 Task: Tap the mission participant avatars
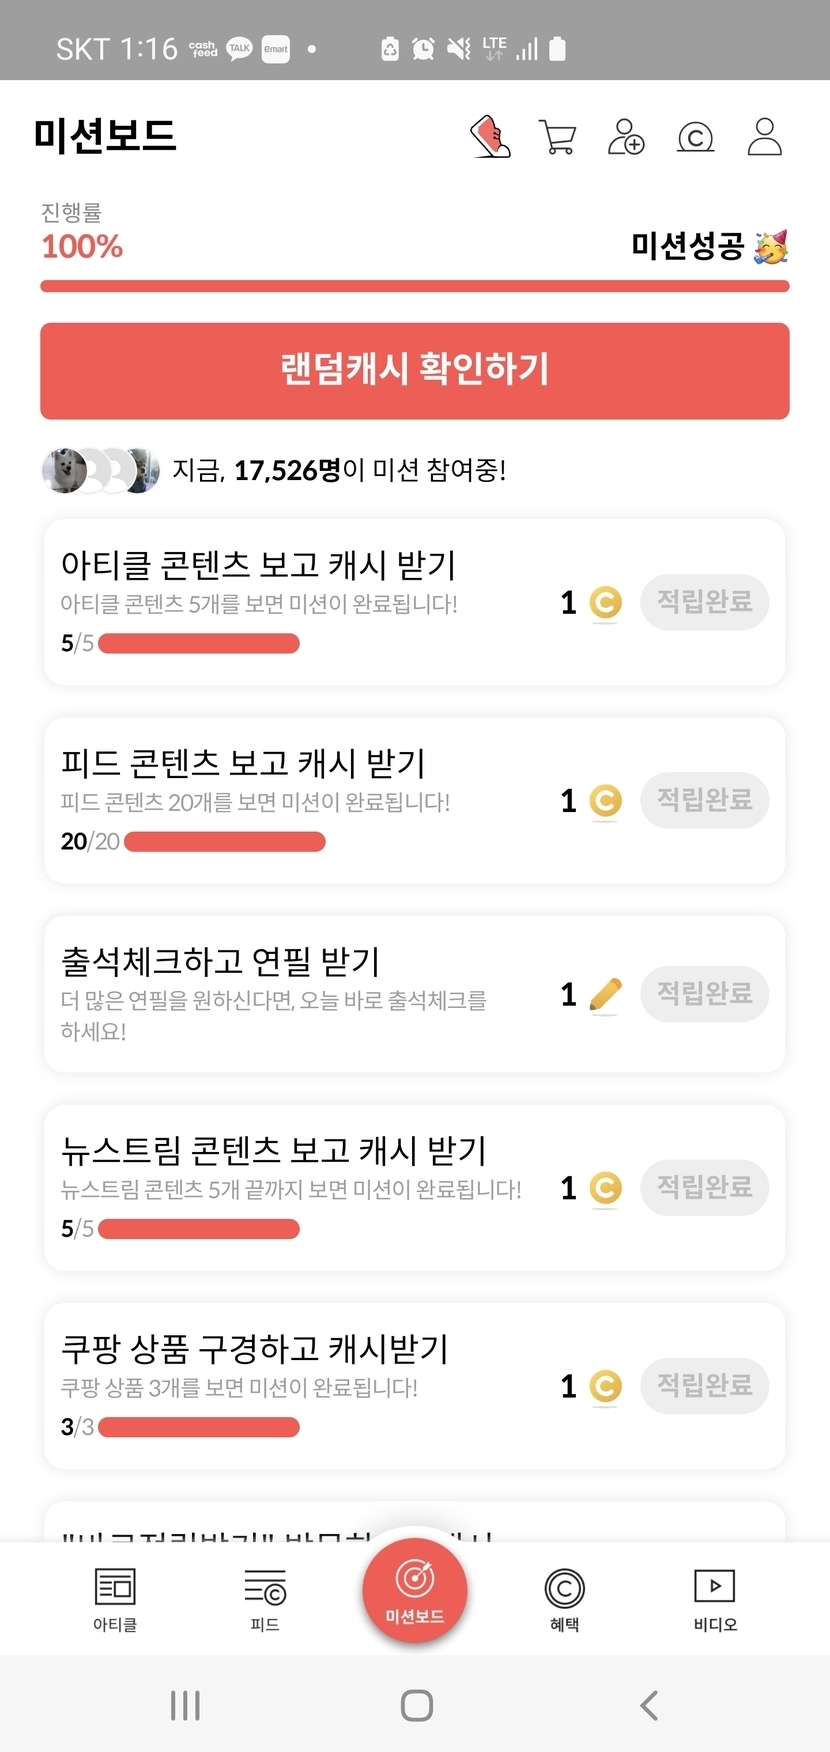point(100,470)
